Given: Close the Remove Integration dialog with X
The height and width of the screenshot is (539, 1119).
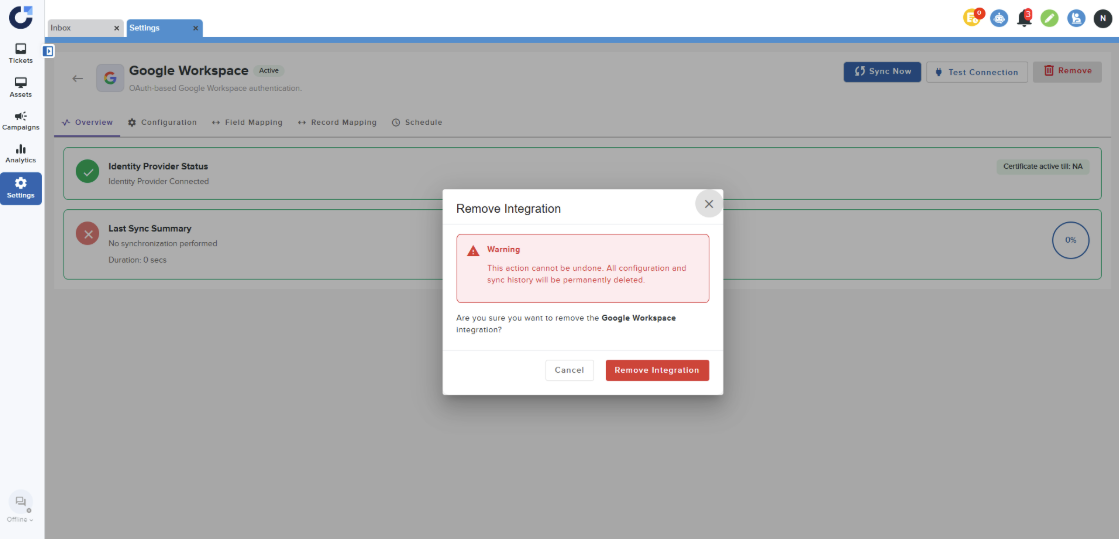Looking at the screenshot, I should (709, 204).
